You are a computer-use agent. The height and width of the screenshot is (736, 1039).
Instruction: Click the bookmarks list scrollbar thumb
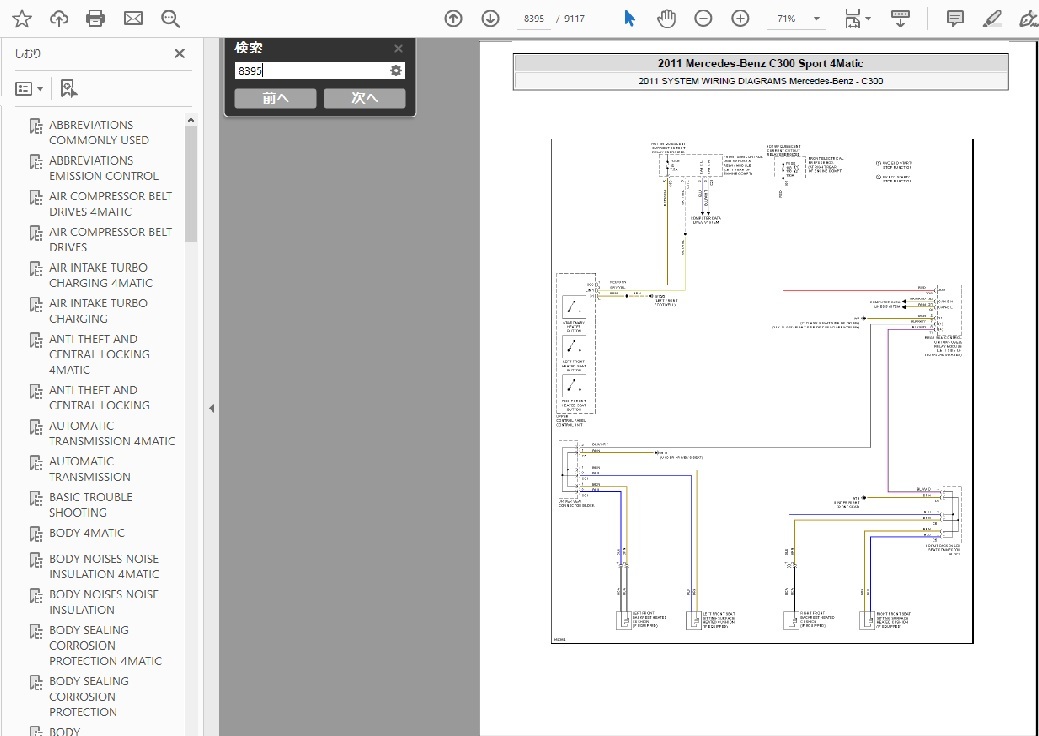[x=191, y=184]
